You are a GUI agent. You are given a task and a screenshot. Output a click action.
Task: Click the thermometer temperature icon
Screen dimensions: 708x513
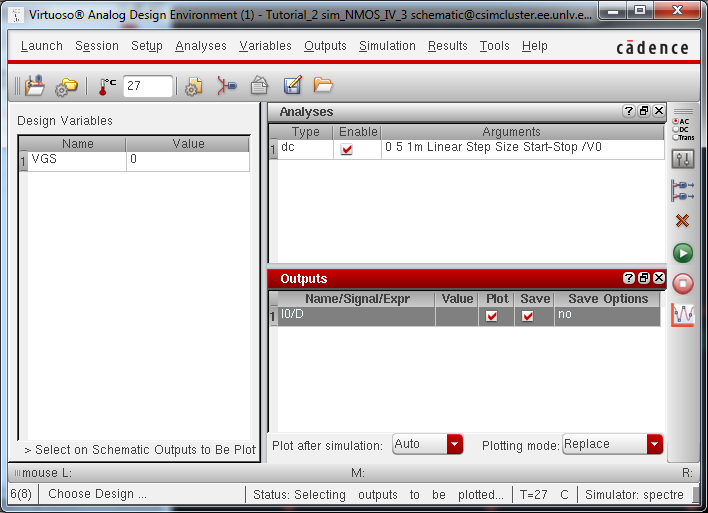point(107,86)
